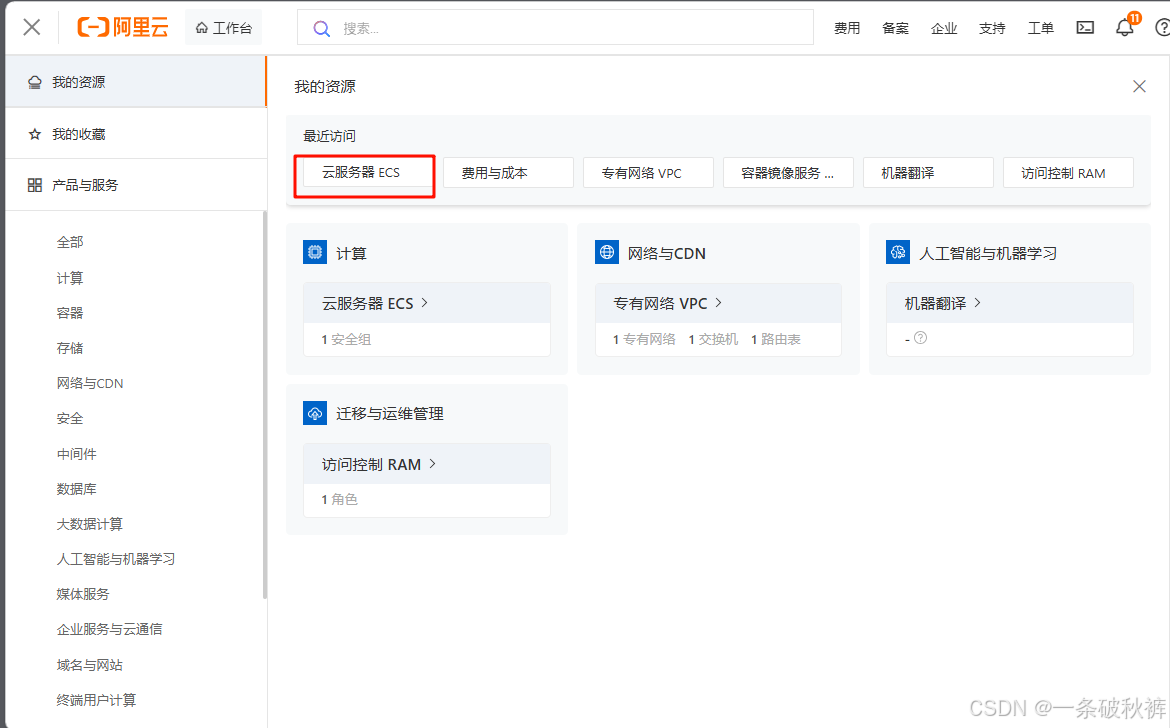Choose the 存储 category
The height and width of the screenshot is (728, 1170).
click(70, 348)
